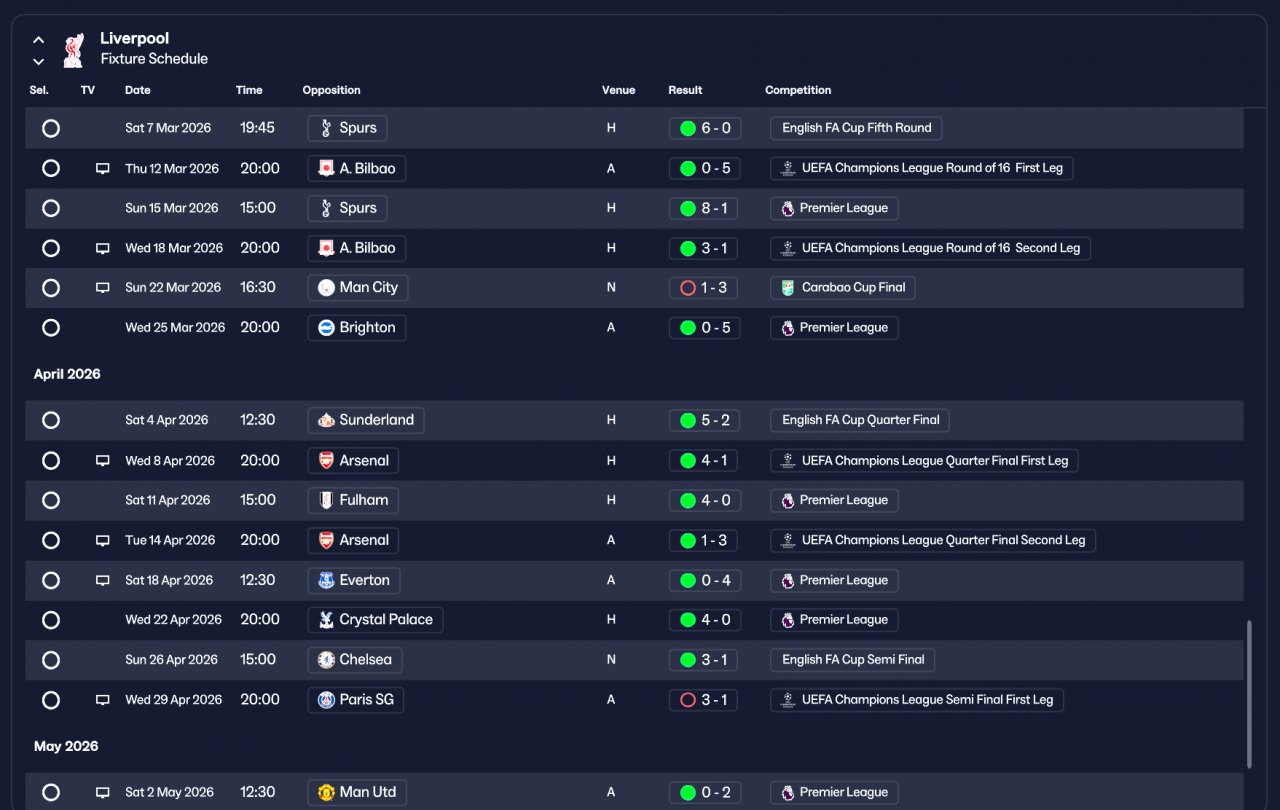Viewport: 1280px width, 810px height.
Task: Click the Carabao Cup trophy icon
Action: 788,288
